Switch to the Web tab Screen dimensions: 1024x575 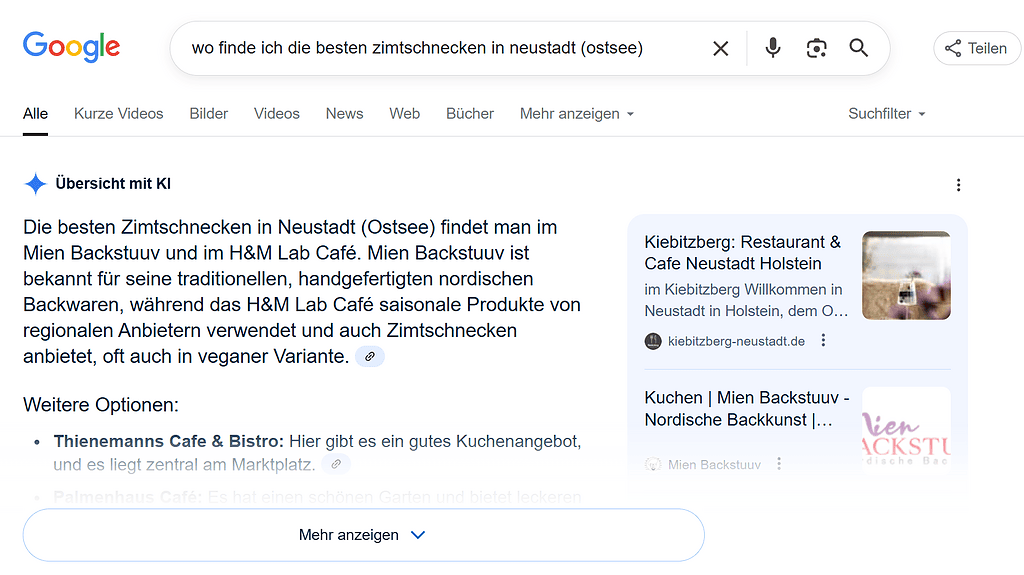click(404, 114)
